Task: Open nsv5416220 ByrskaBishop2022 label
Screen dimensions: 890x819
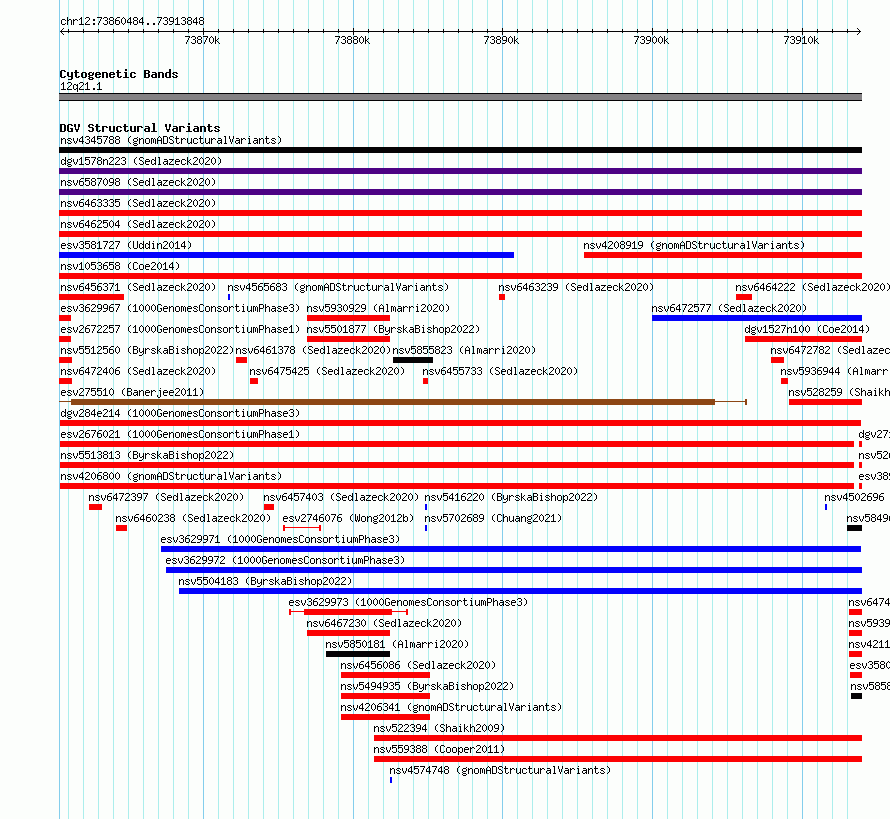Action: [511, 497]
